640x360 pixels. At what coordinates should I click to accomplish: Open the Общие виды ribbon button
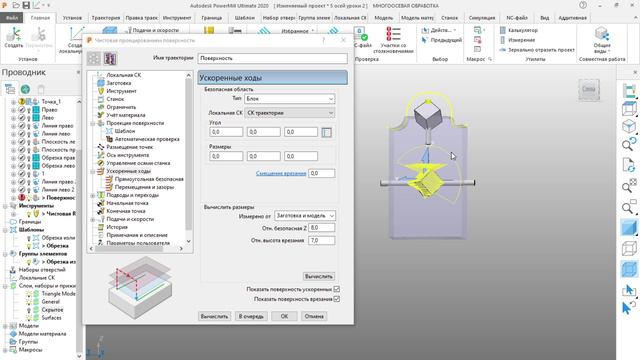click(602, 40)
